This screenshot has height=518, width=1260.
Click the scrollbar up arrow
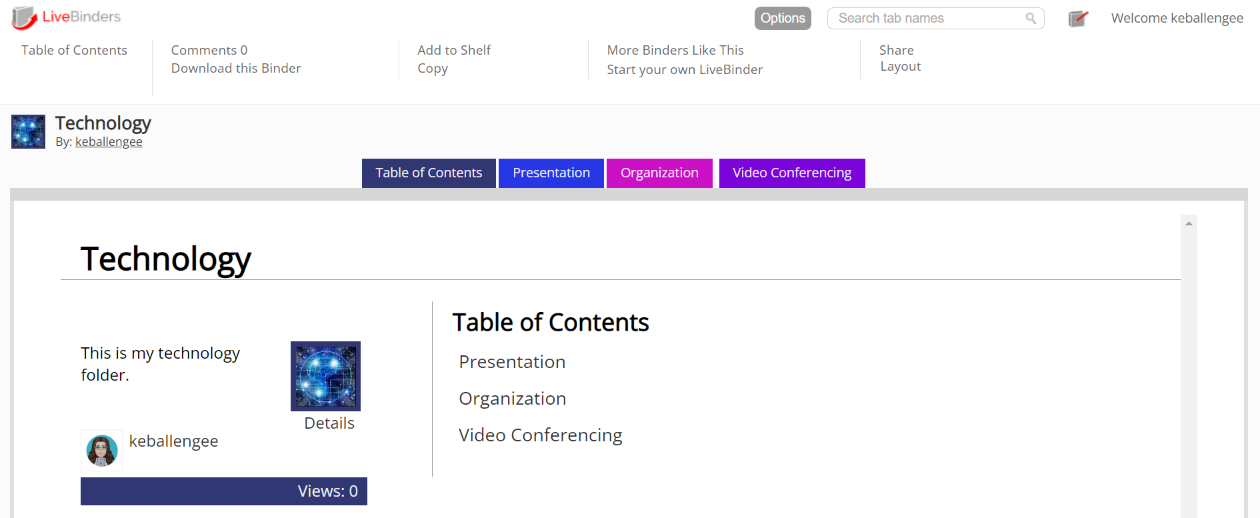point(1189,224)
